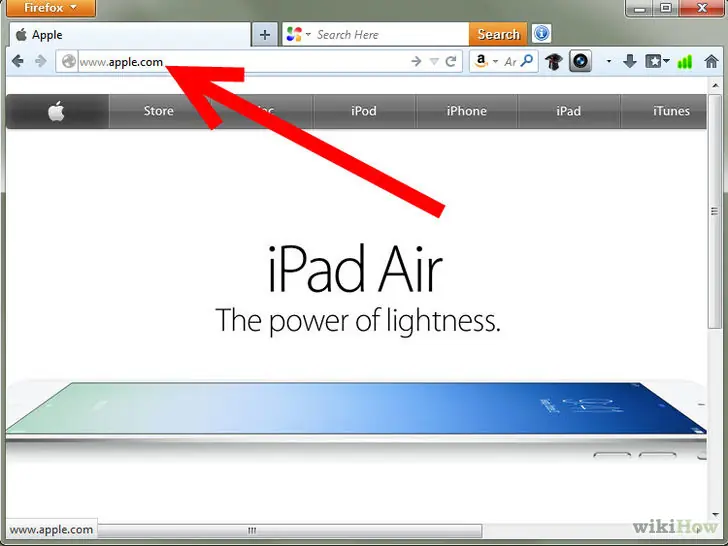
Task: Click the globe site identity icon
Action: pos(69,61)
